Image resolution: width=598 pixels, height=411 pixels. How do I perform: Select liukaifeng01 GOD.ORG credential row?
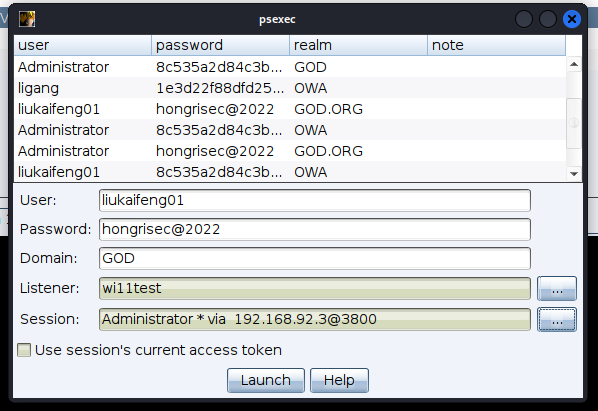[290, 109]
